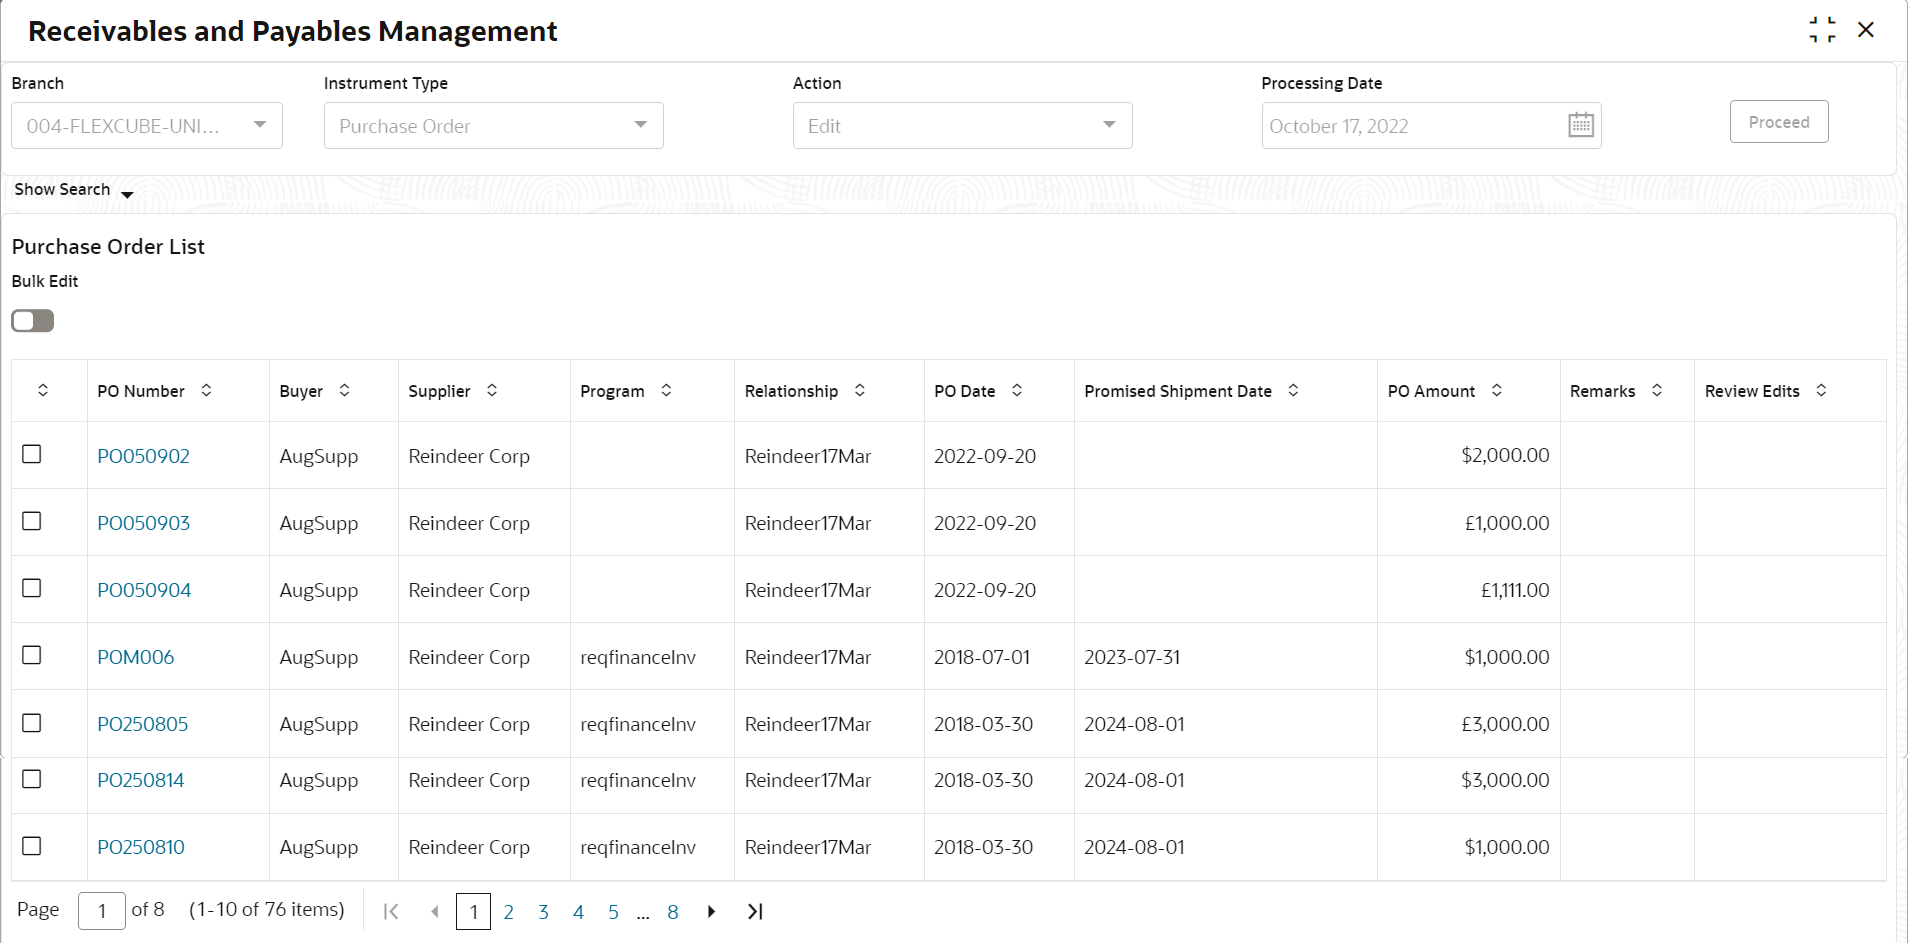Screen dimensions: 1908x943
Task: Tick the PO050904 row checkbox
Action: tap(32, 588)
